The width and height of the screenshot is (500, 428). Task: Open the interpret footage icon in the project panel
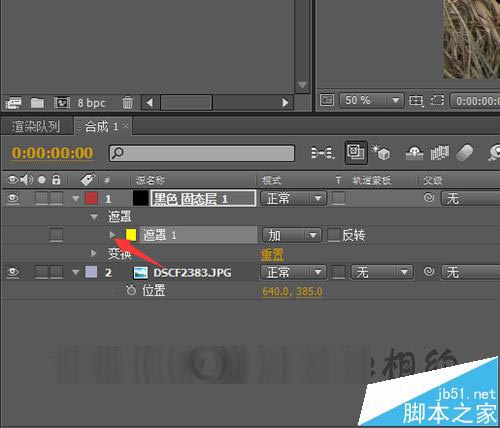14,103
